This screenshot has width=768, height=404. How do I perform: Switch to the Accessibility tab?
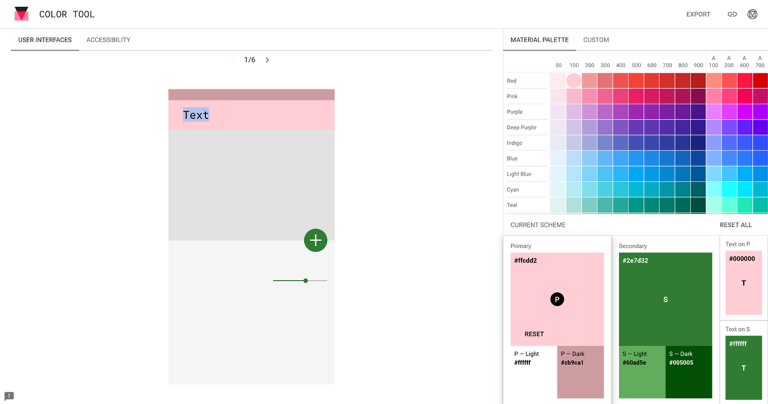[x=108, y=40]
